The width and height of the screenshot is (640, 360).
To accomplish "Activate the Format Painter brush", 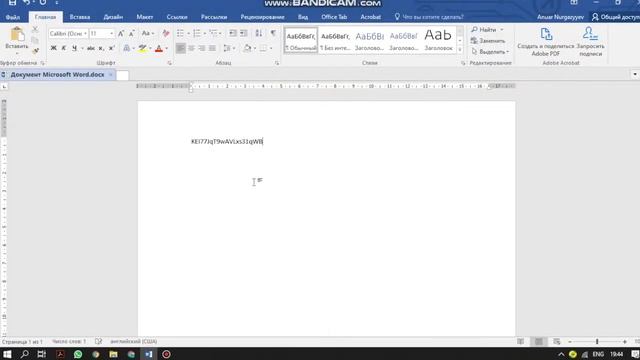I will (35, 51).
